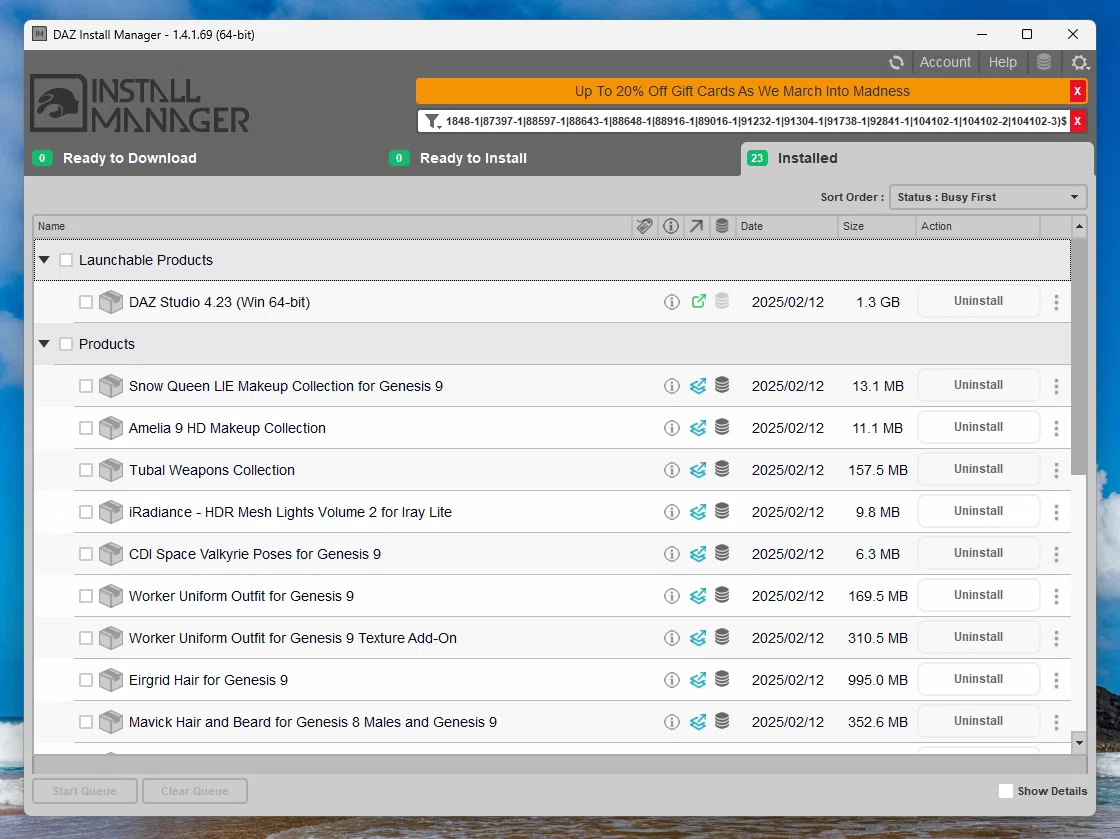Screen dimensions: 1120x839
Task: Open more options for Amelia 9 HD Makeup row
Action: tap(1056, 428)
